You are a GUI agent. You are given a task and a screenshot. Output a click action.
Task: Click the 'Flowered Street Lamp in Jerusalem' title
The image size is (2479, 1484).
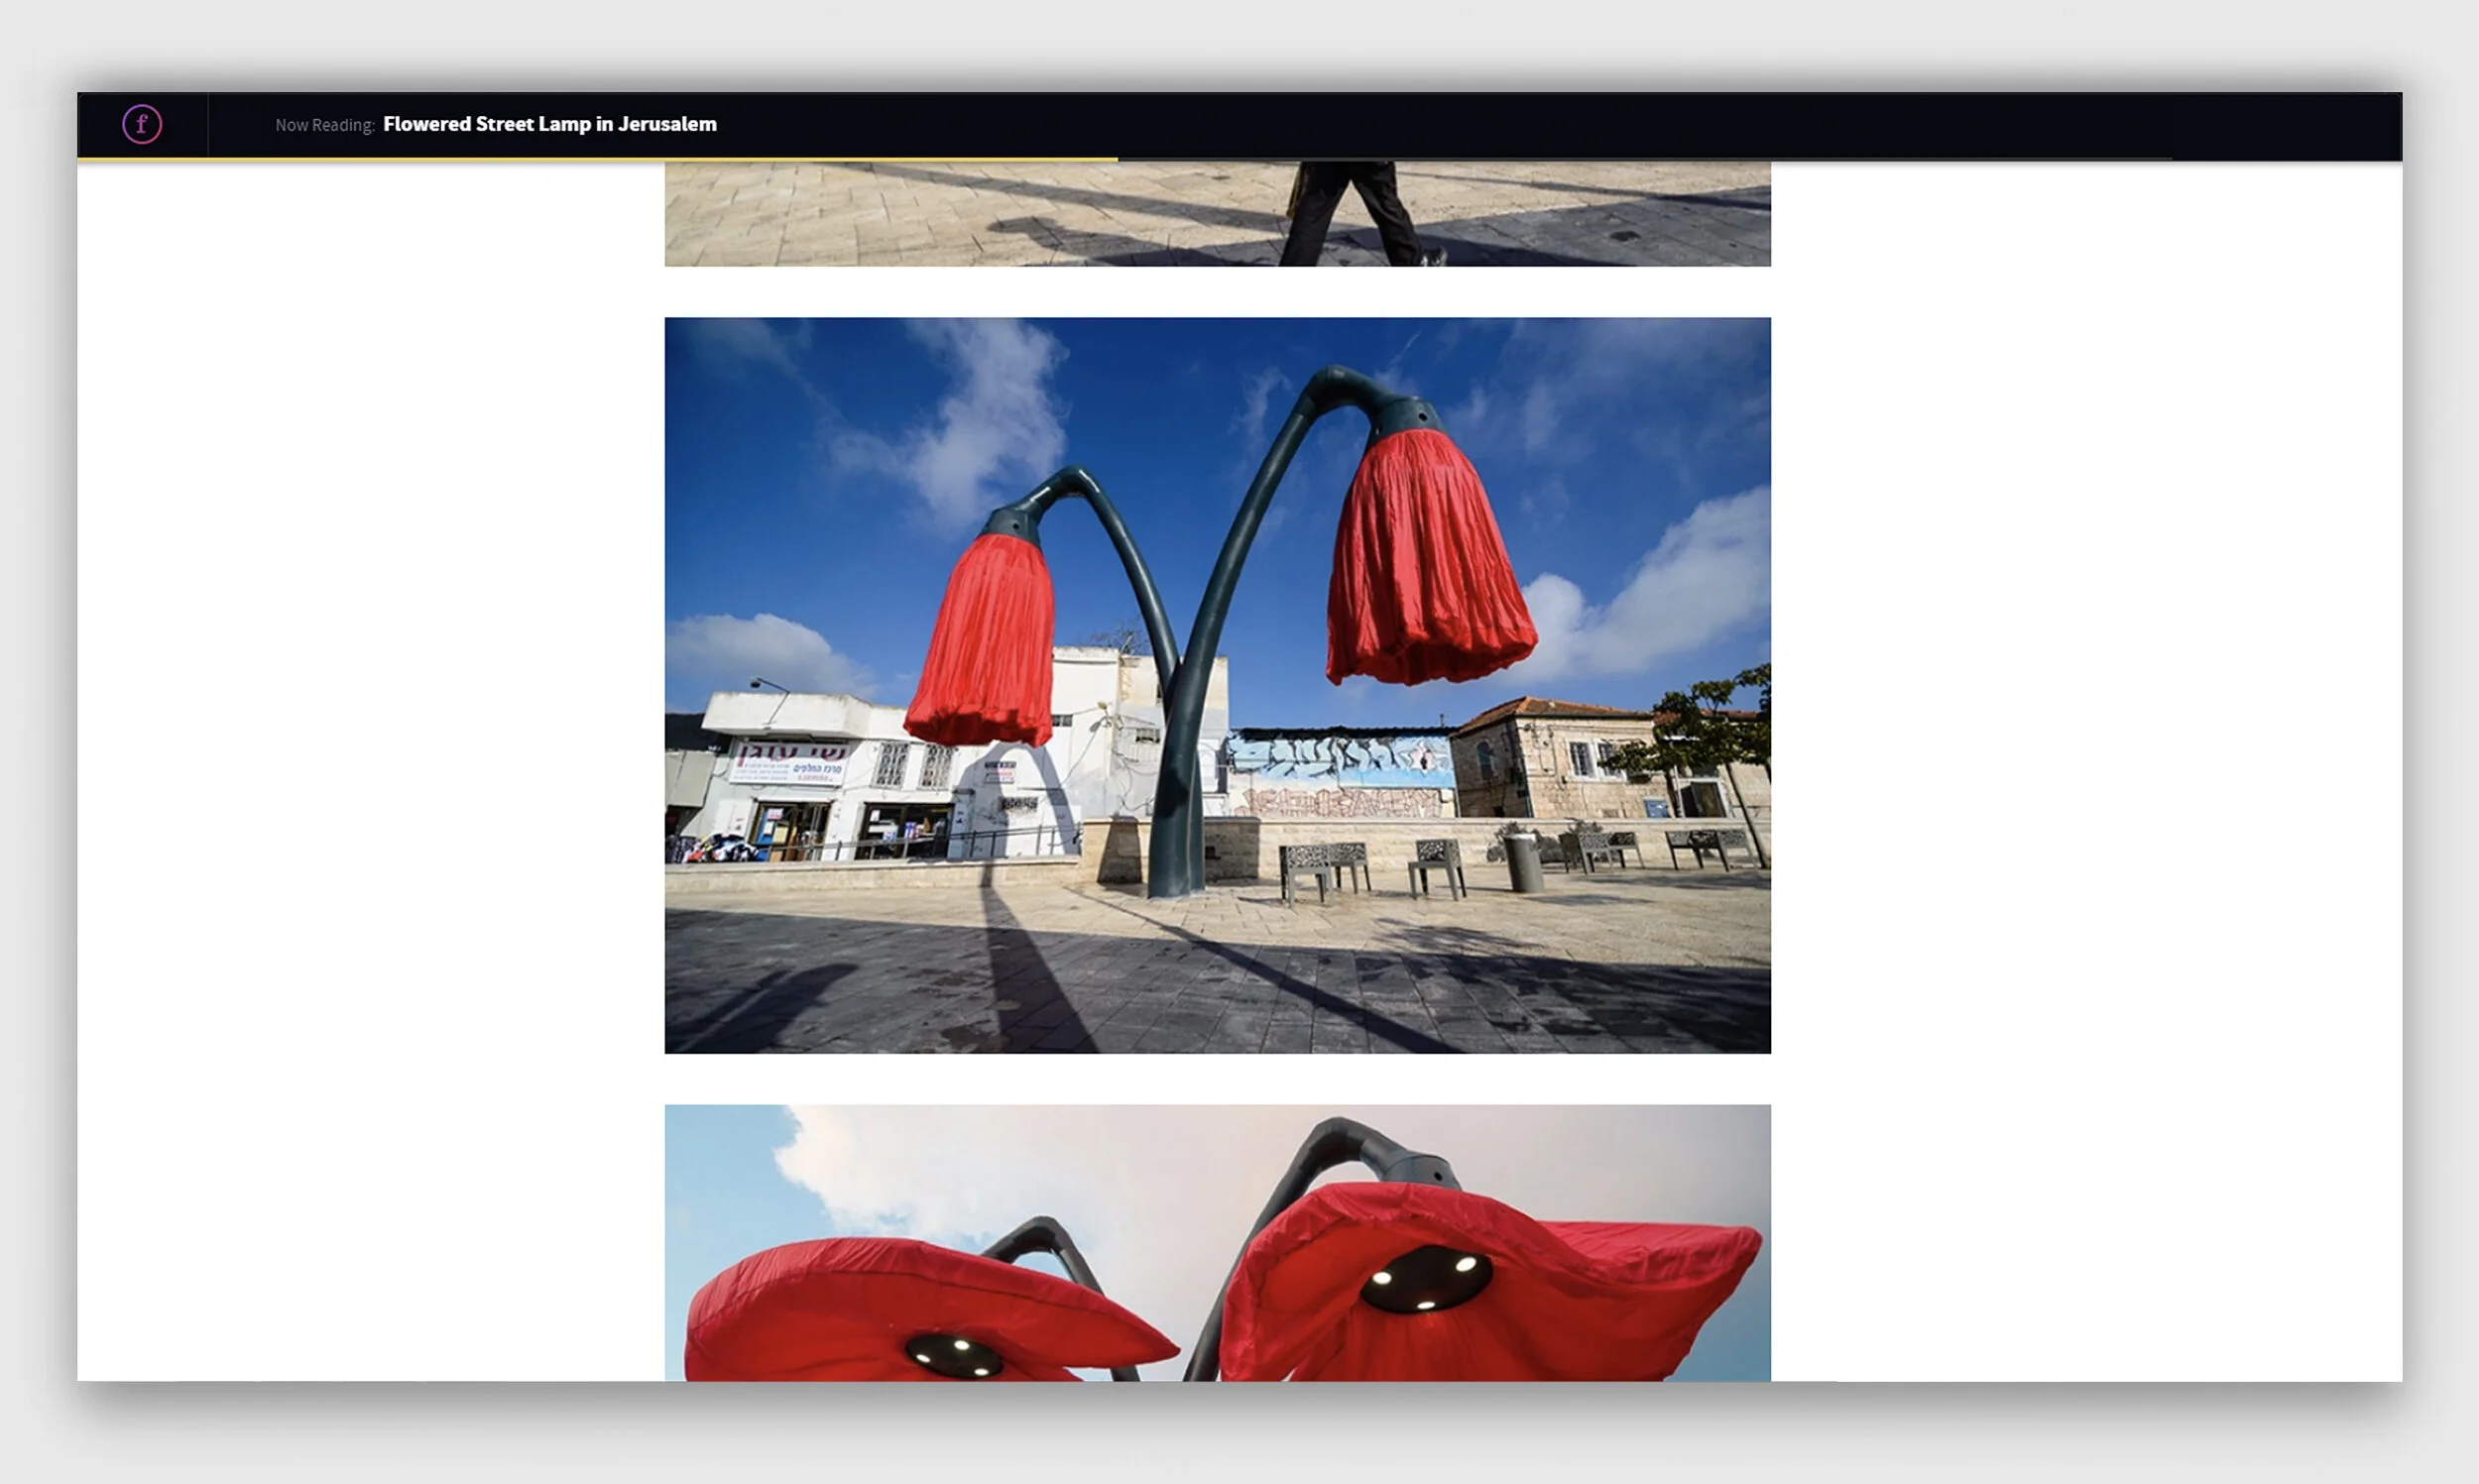[549, 124]
